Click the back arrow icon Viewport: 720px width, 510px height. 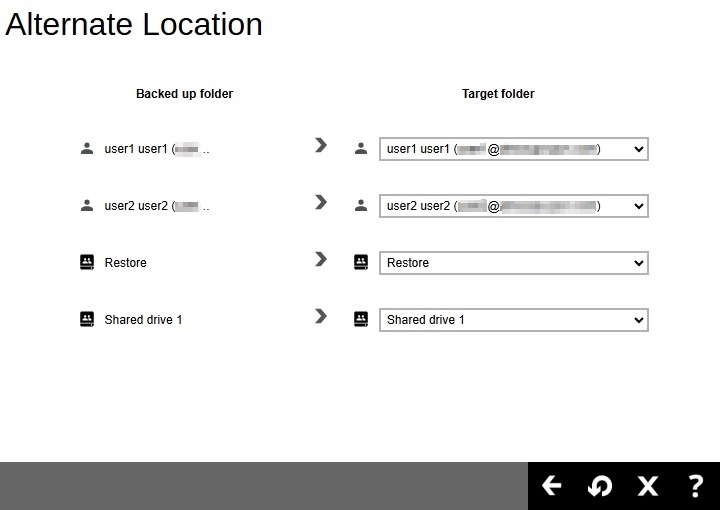(x=552, y=486)
